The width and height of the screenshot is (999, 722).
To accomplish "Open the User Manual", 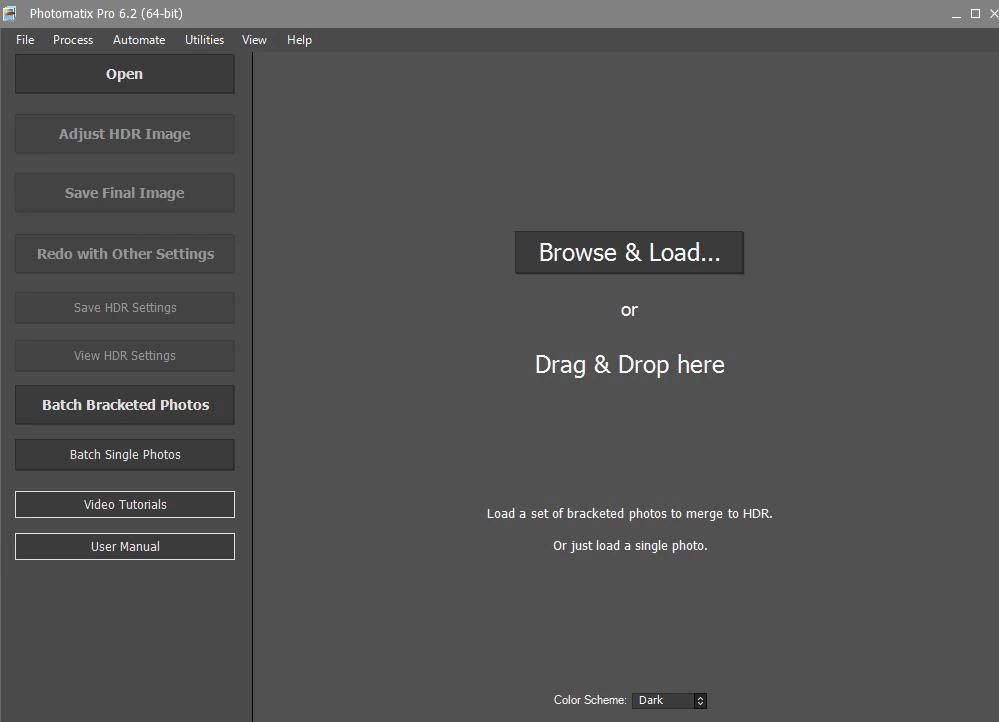I will coord(125,546).
